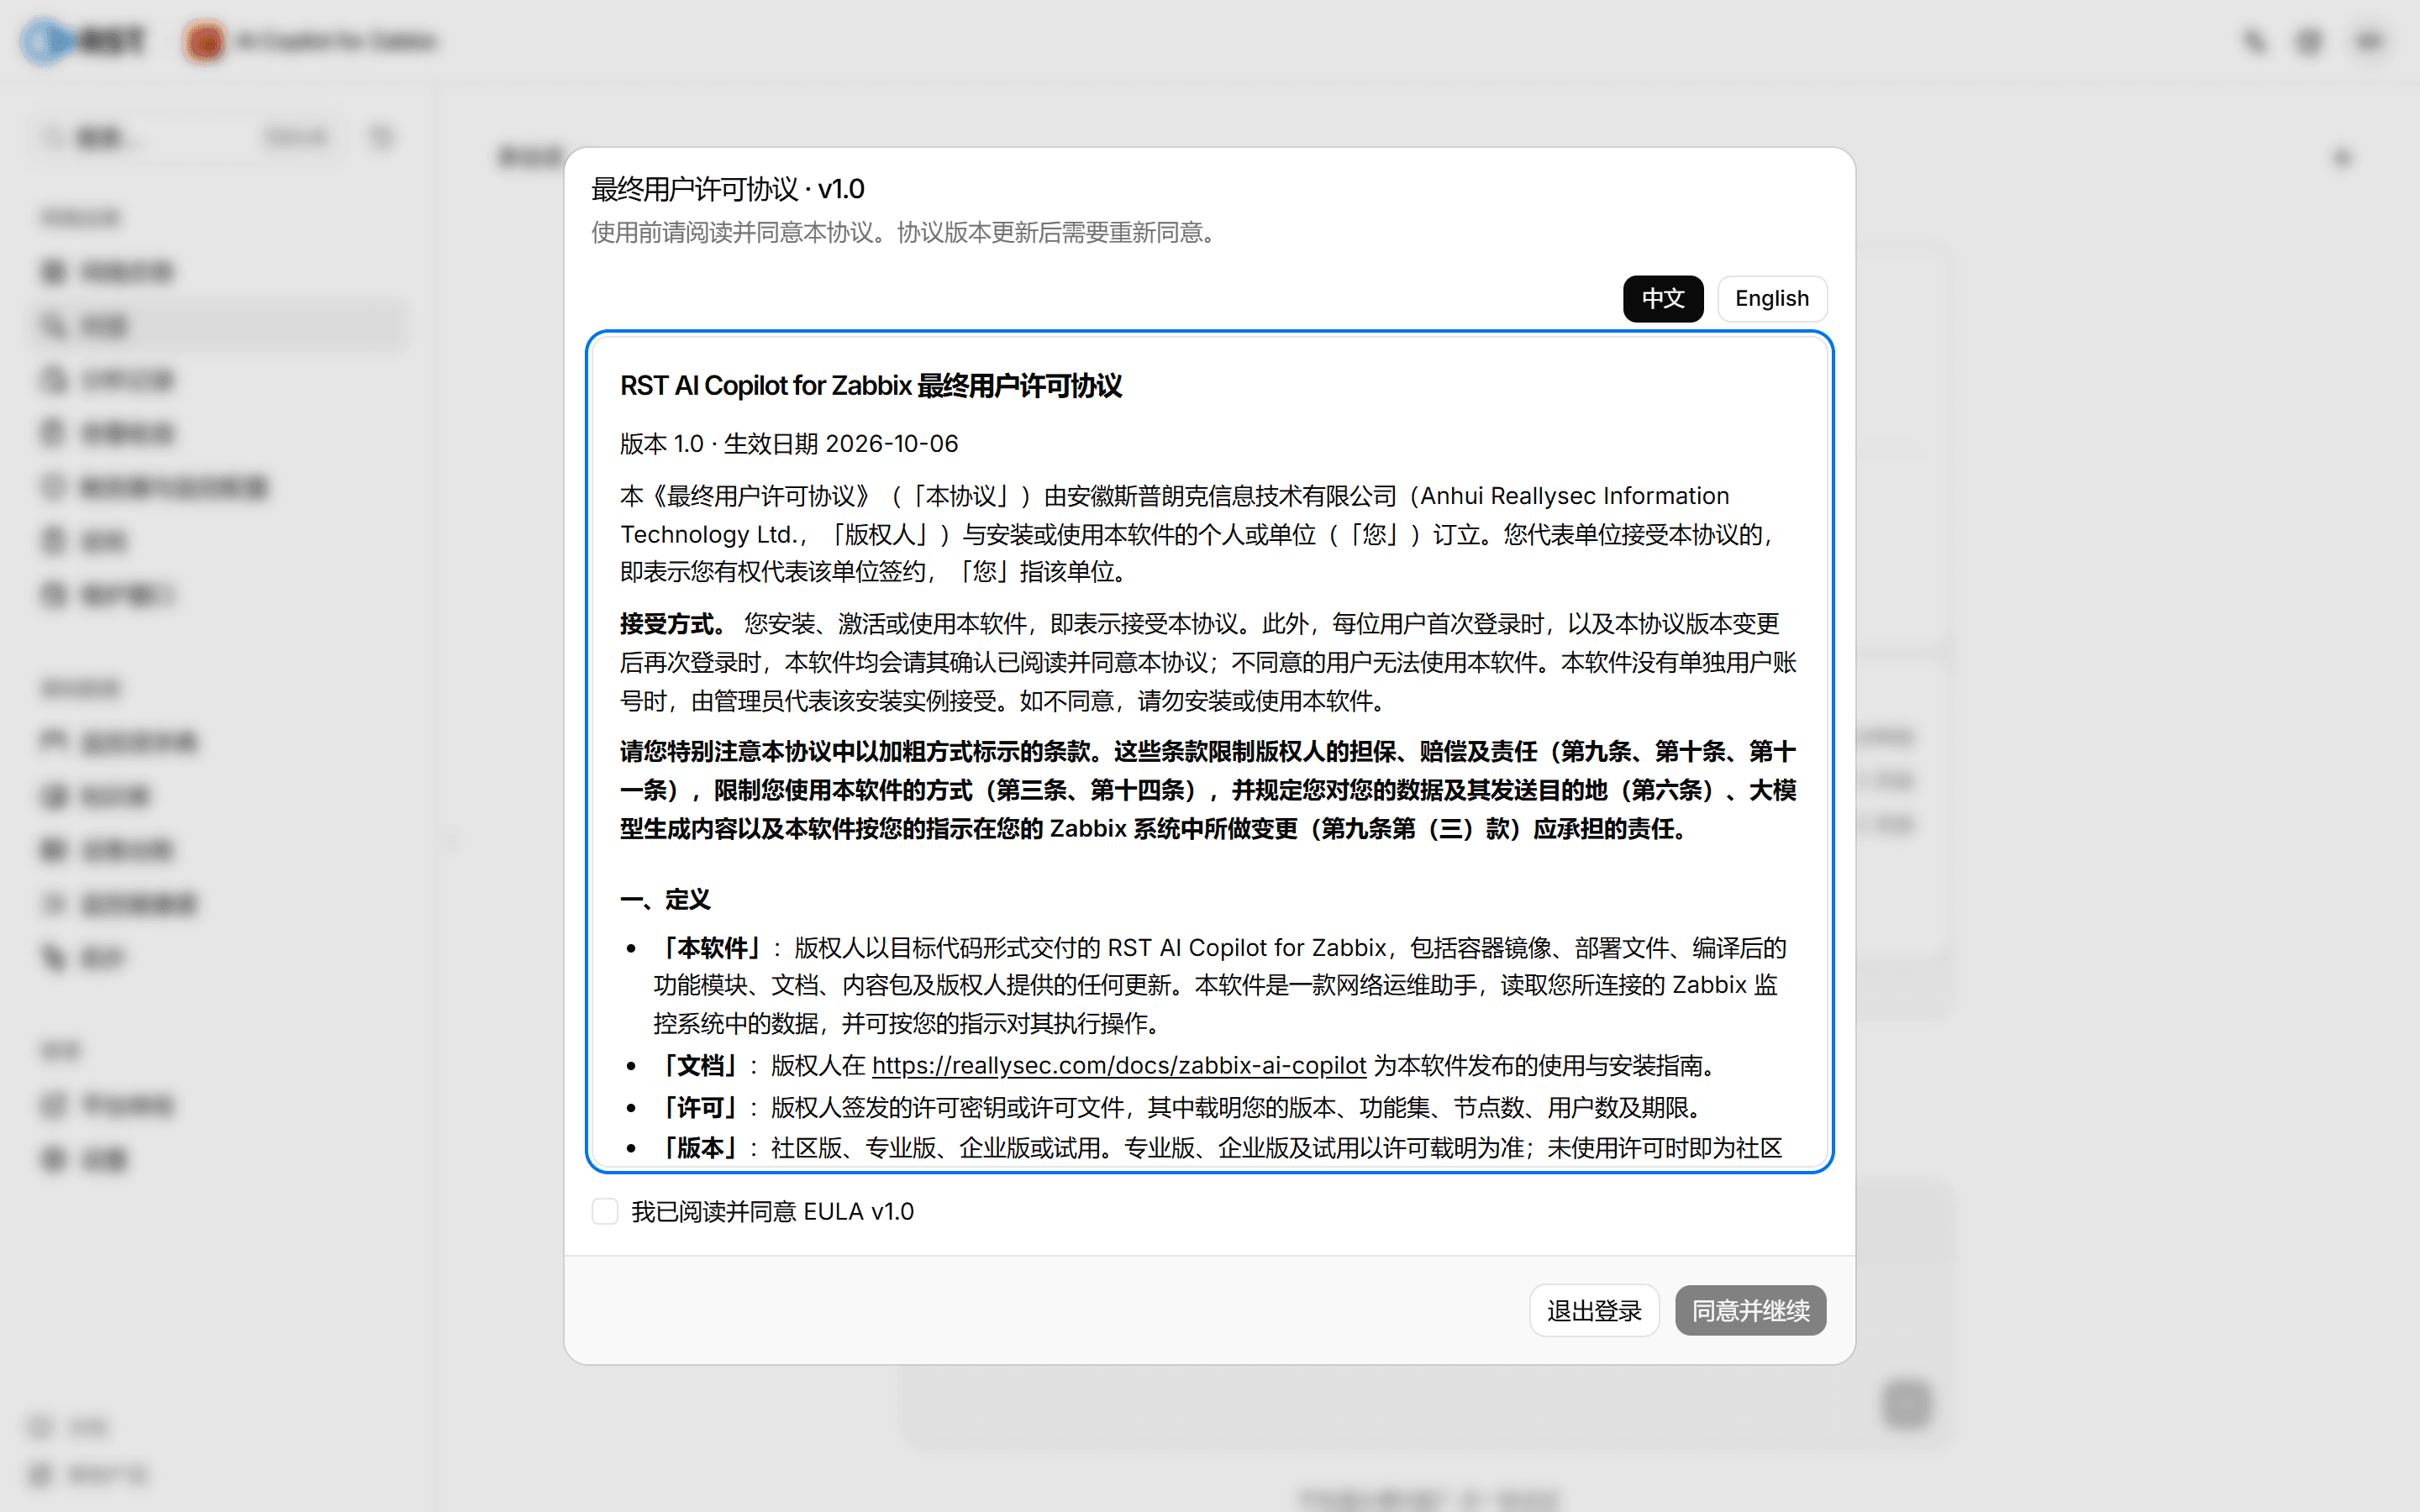Open the reallysec.com zabbix-ai-copilot docs link

tap(1119, 1066)
